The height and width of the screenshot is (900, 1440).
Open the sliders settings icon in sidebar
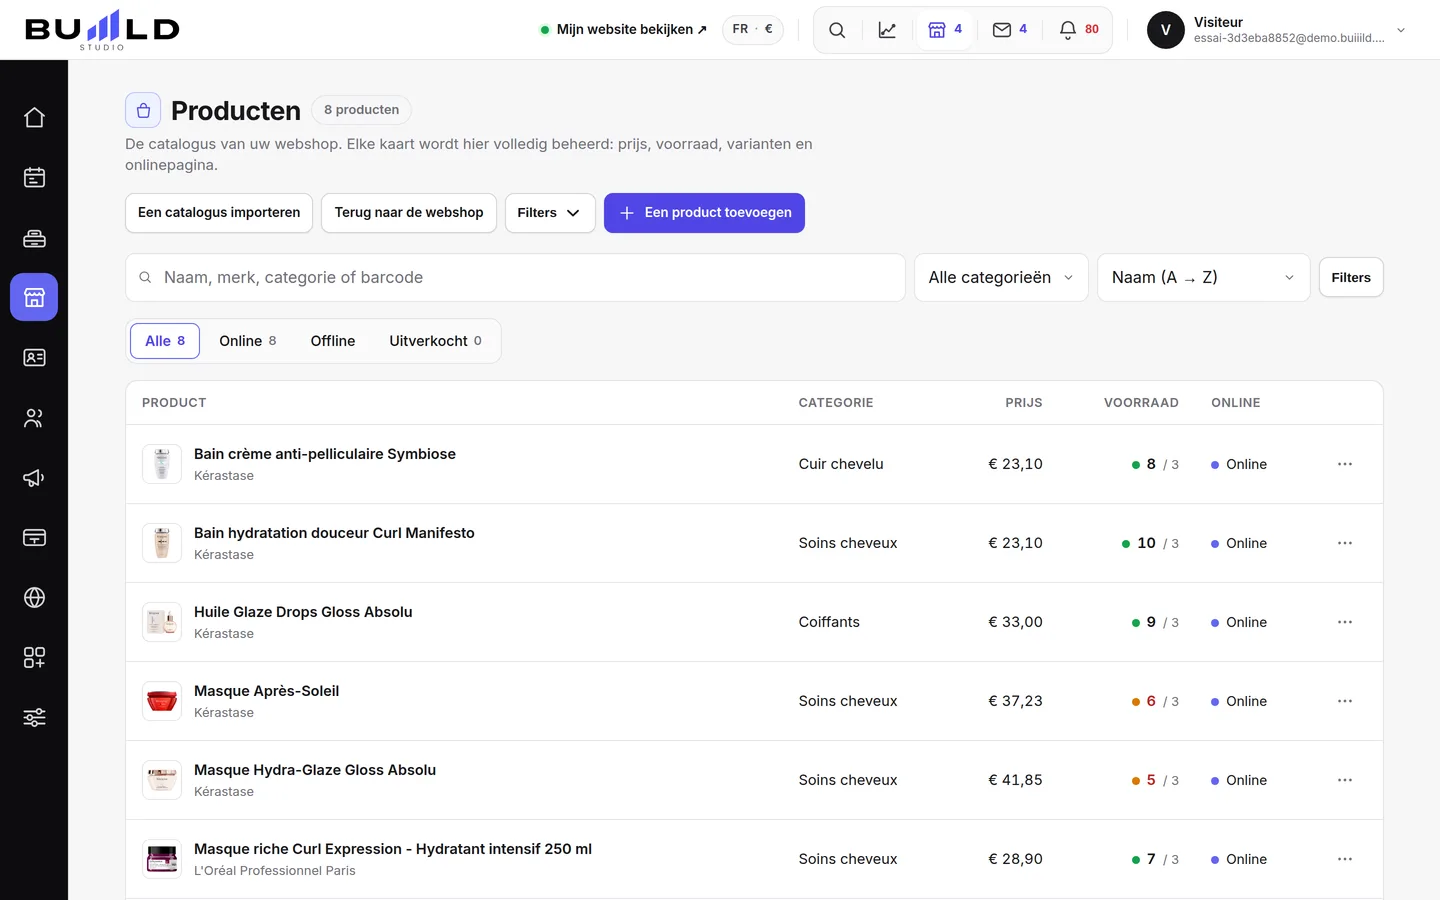click(x=34, y=717)
